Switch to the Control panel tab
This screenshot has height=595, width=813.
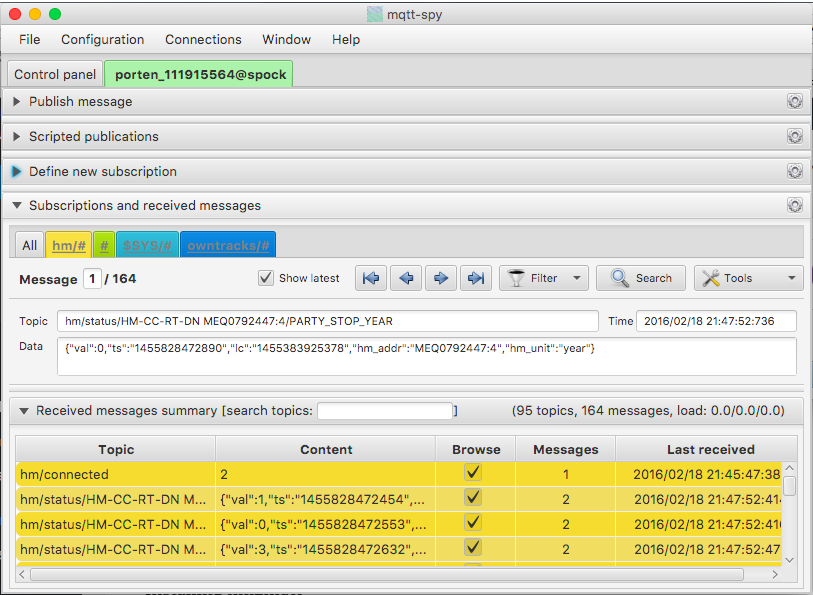(55, 74)
